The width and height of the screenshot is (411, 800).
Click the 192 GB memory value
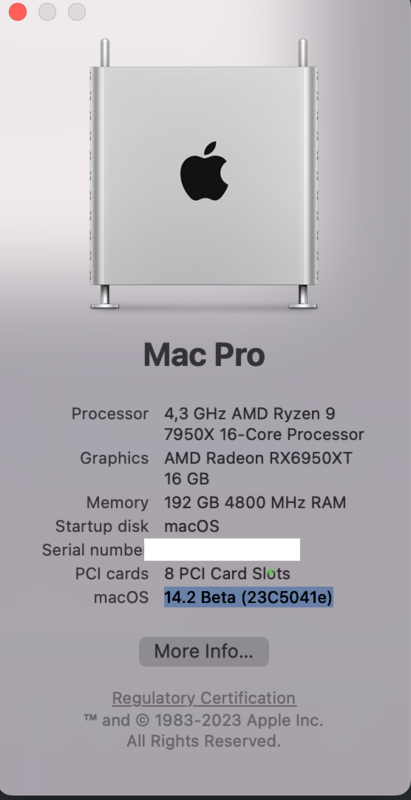(x=255, y=503)
